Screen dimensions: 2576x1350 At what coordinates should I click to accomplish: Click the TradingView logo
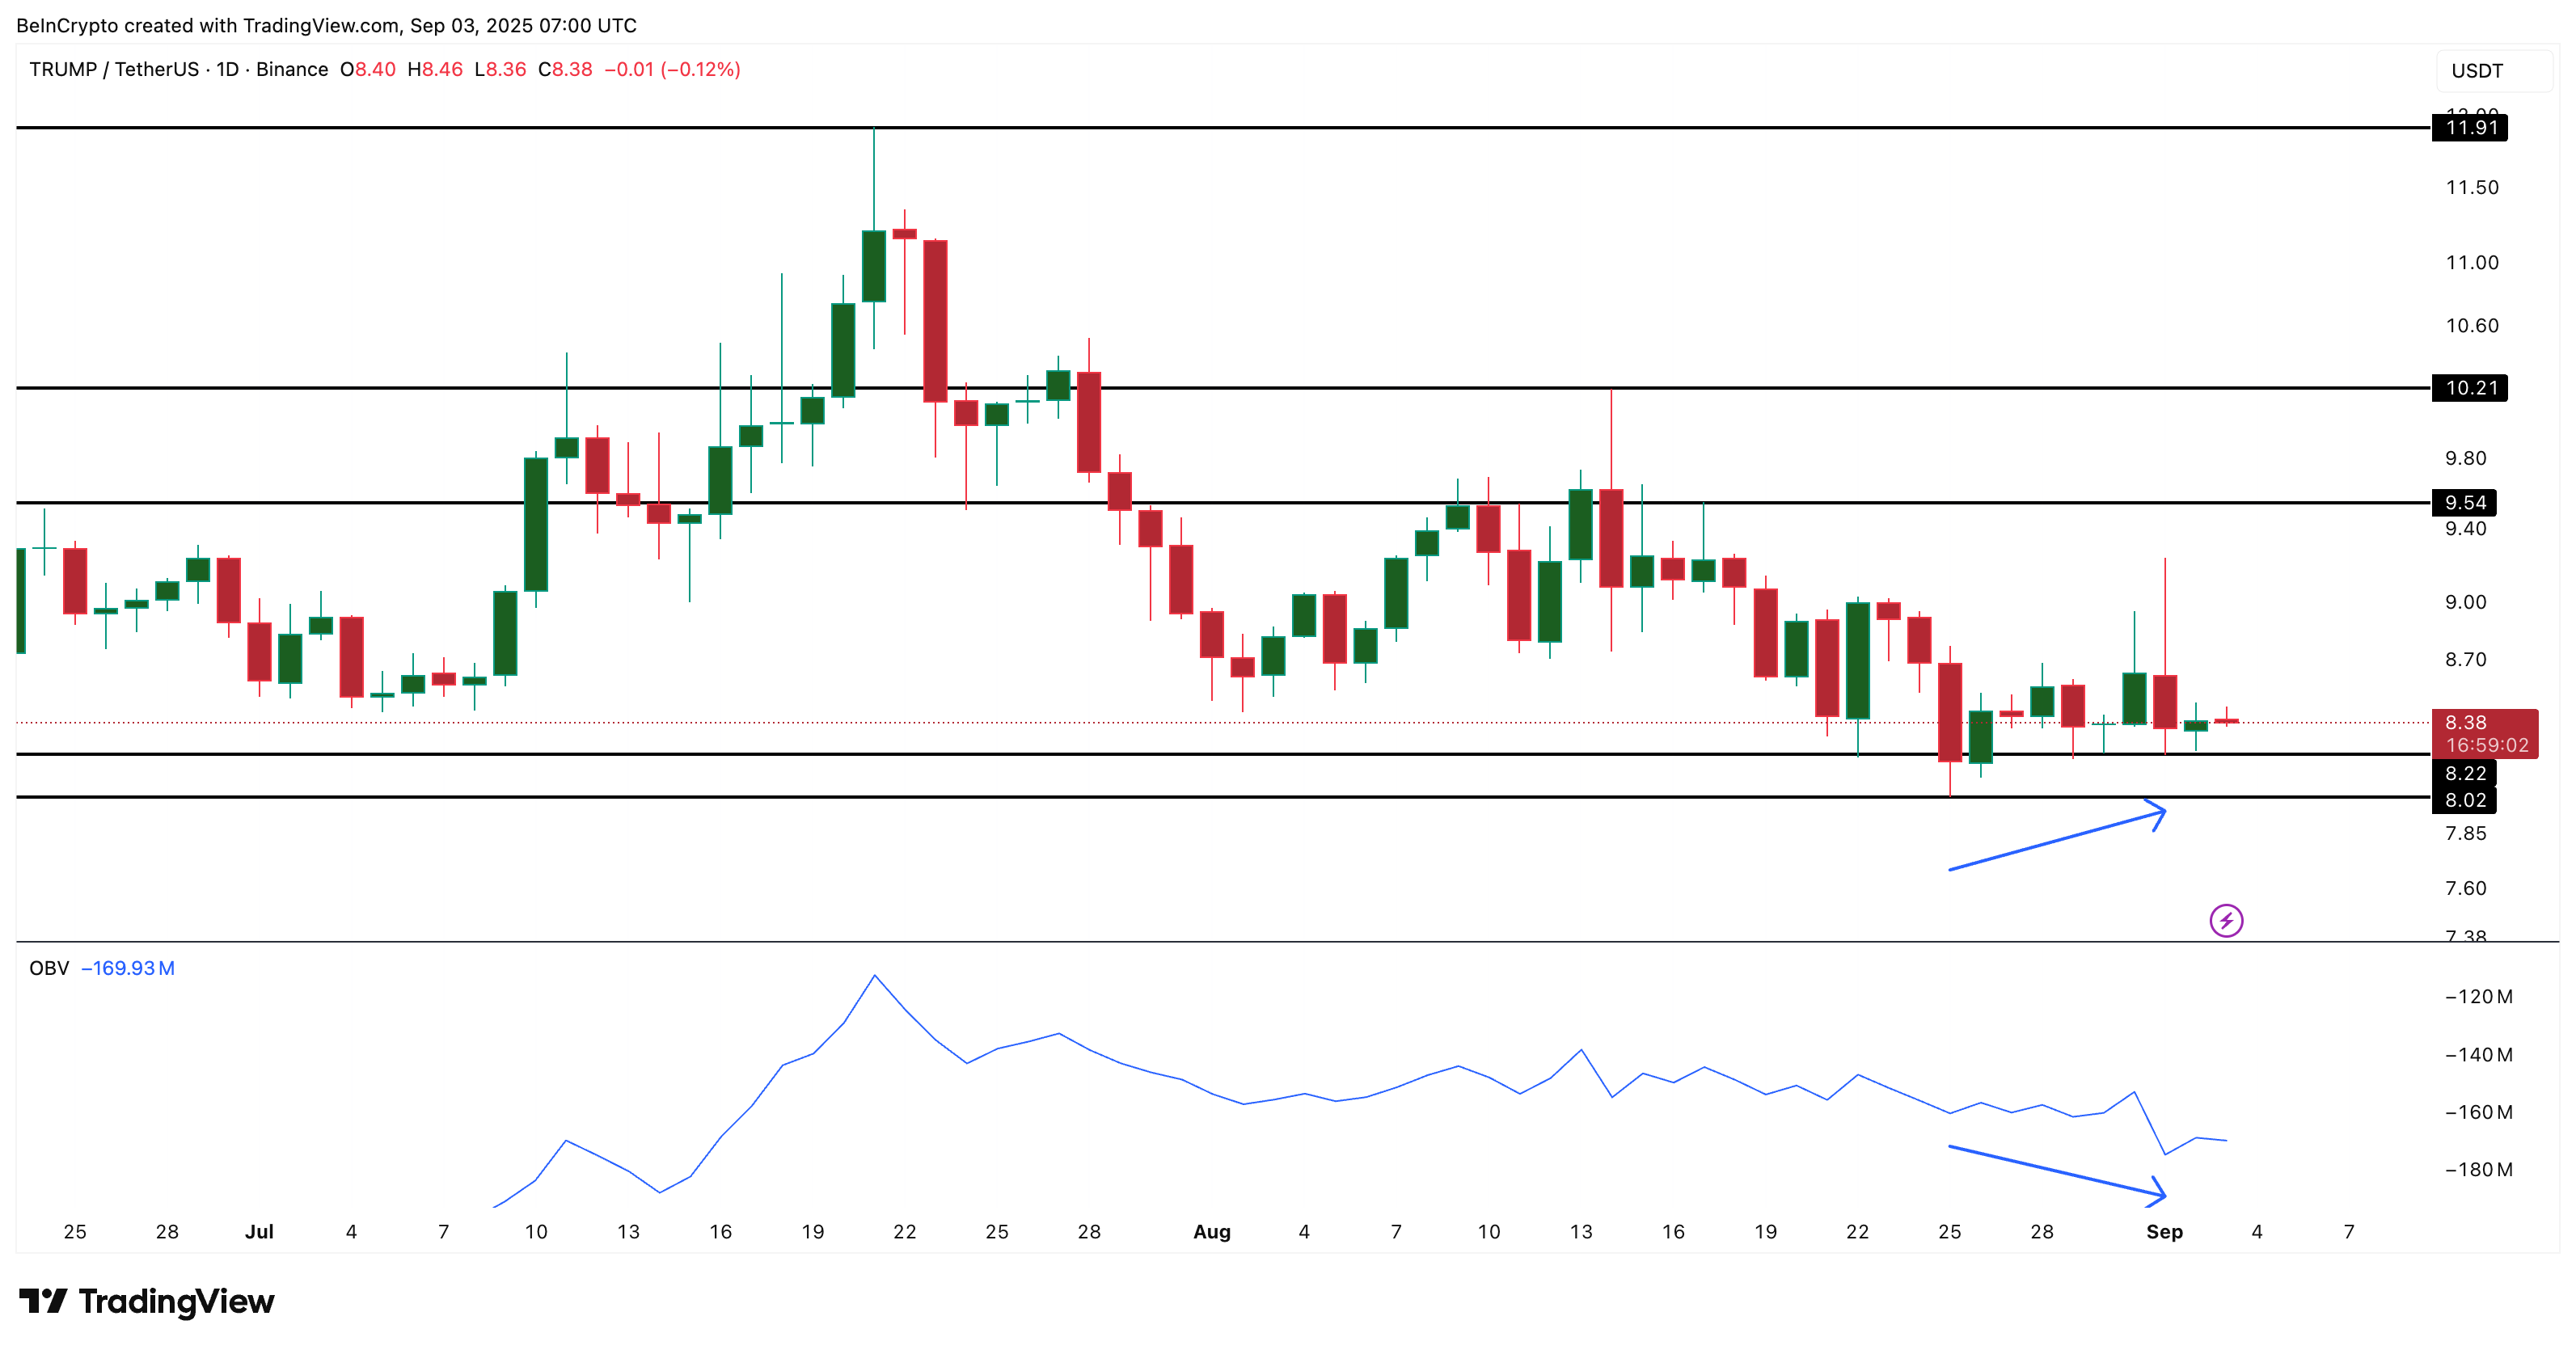point(147,1301)
